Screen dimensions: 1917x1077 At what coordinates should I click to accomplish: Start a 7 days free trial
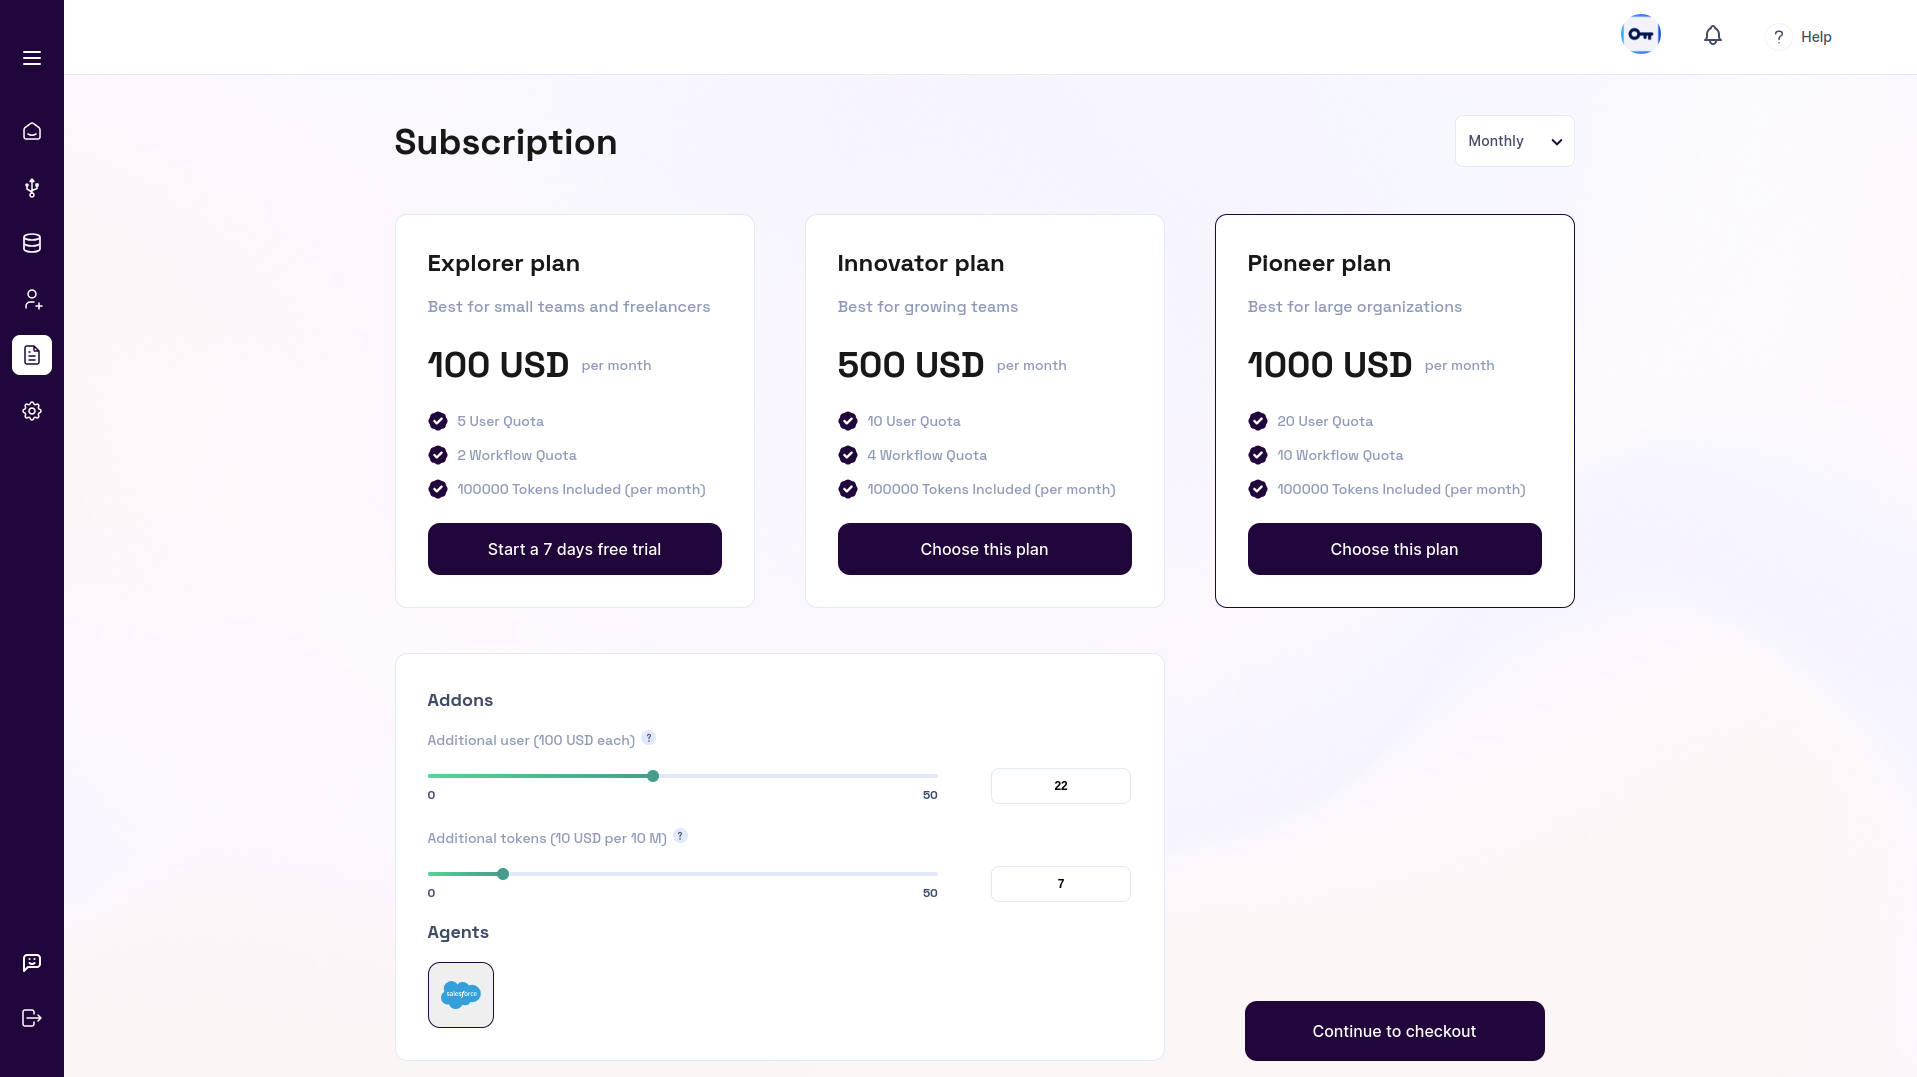(x=575, y=549)
